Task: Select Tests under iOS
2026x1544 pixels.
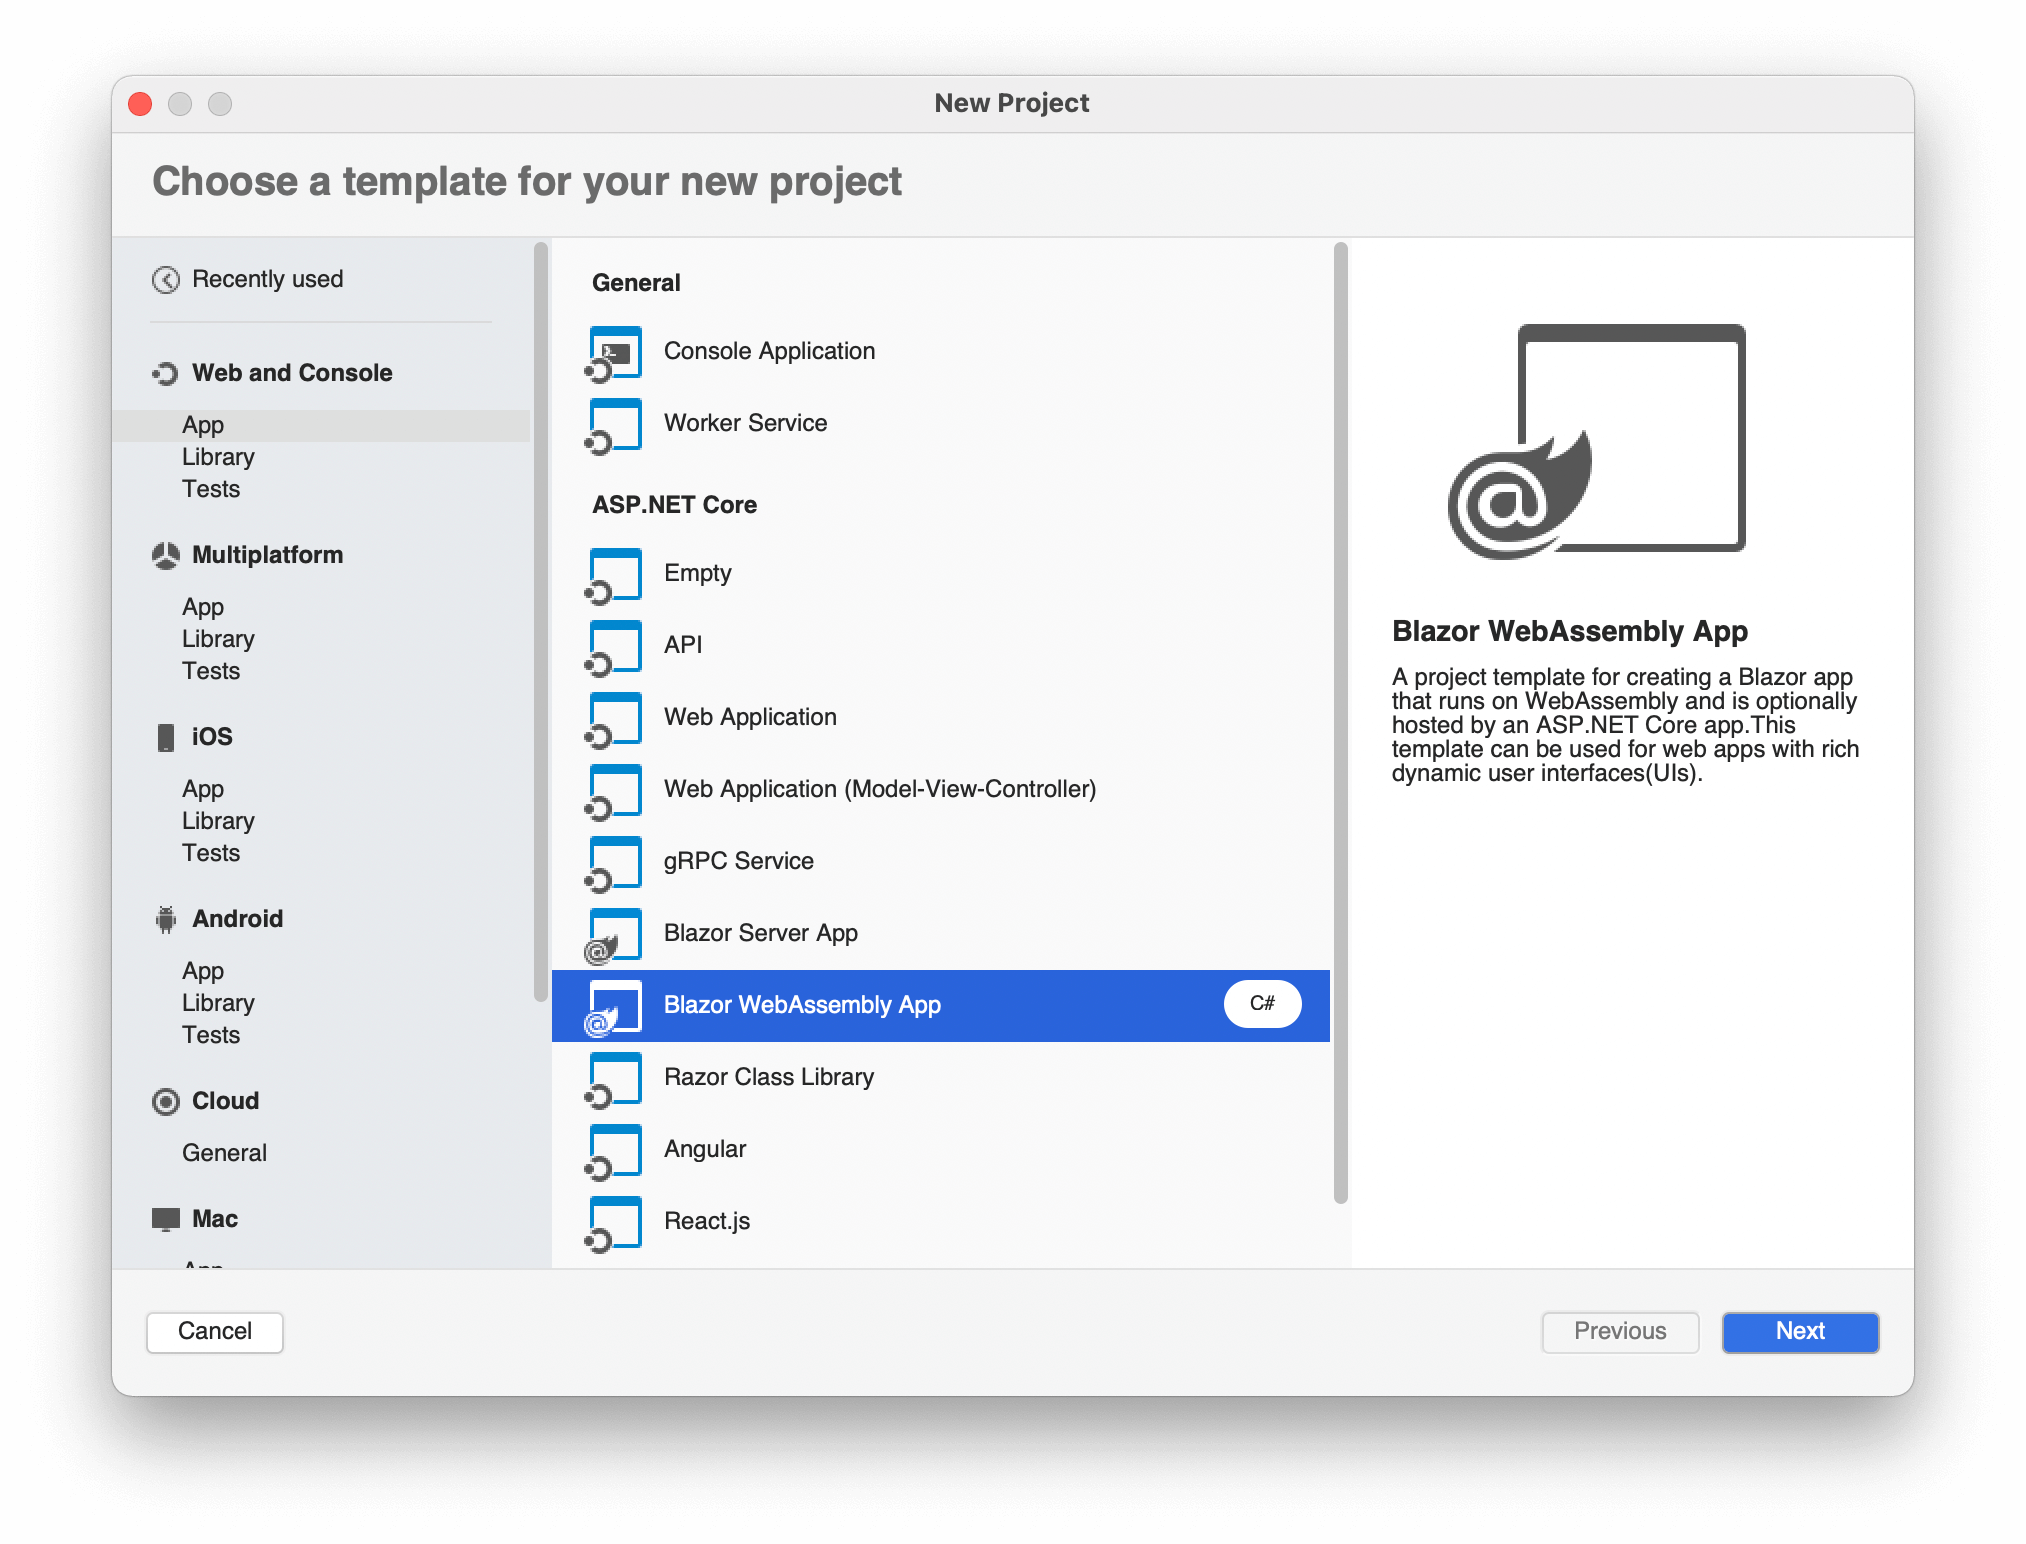Action: [211, 853]
